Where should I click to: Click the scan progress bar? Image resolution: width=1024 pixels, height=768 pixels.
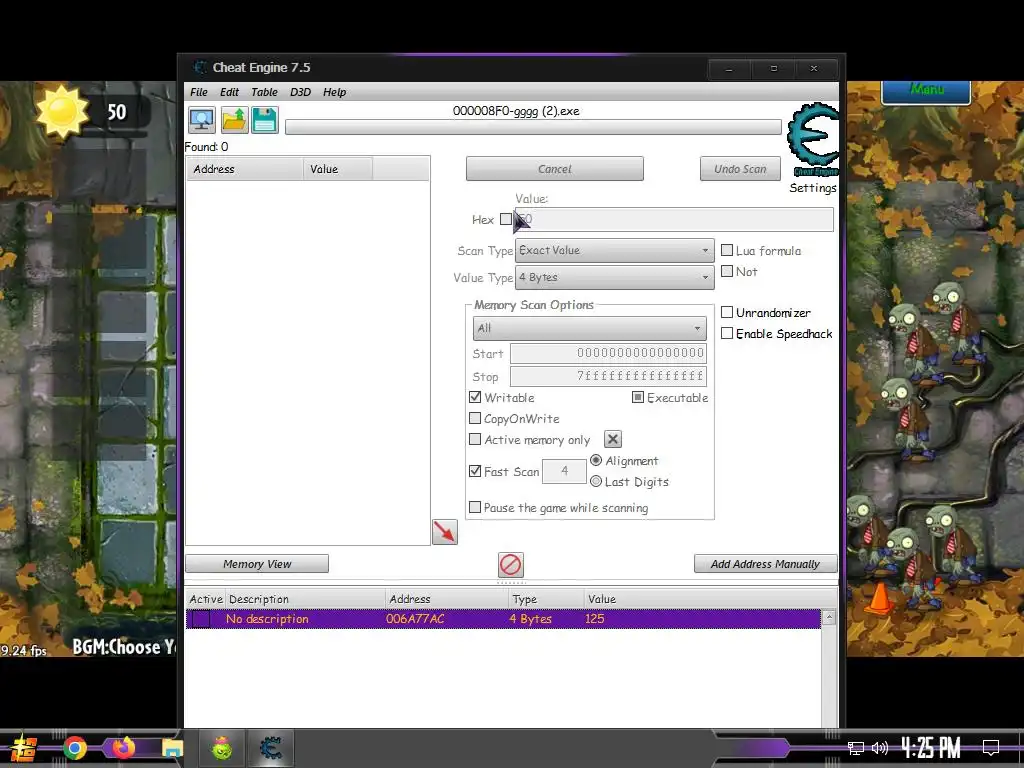tap(533, 127)
